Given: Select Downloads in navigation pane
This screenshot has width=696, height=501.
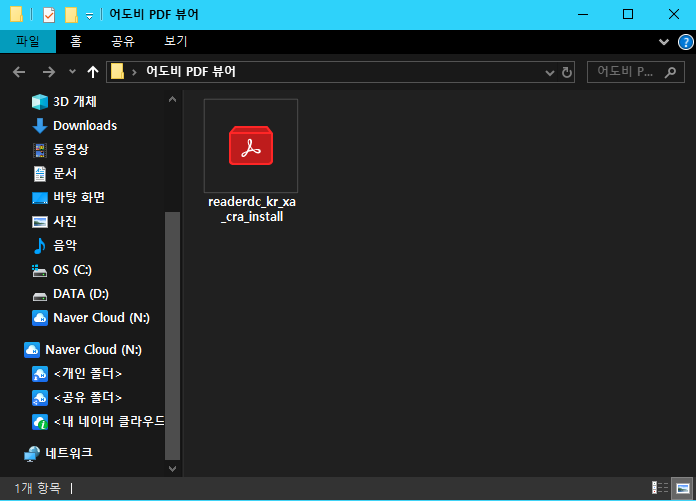Looking at the screenshot, I should [x=85, y=126].
